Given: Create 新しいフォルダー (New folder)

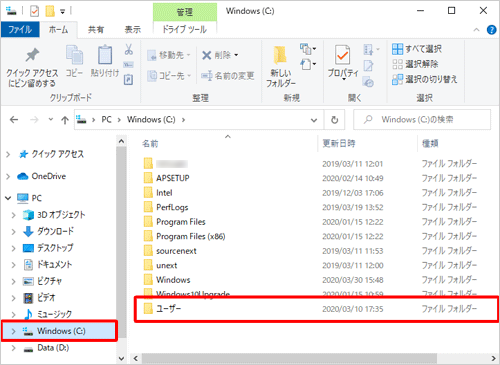Looking at the screenshot, I should tap(281, 67).
